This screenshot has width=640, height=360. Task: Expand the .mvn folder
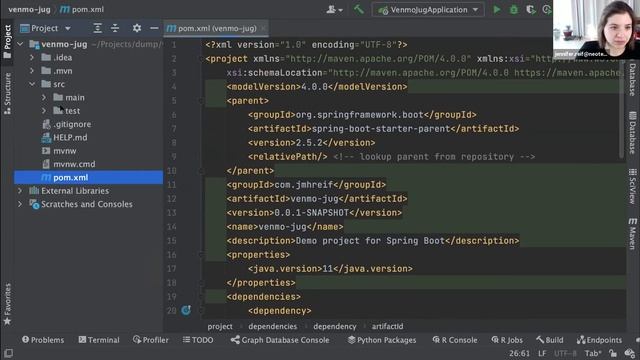(x=32, y=71)
